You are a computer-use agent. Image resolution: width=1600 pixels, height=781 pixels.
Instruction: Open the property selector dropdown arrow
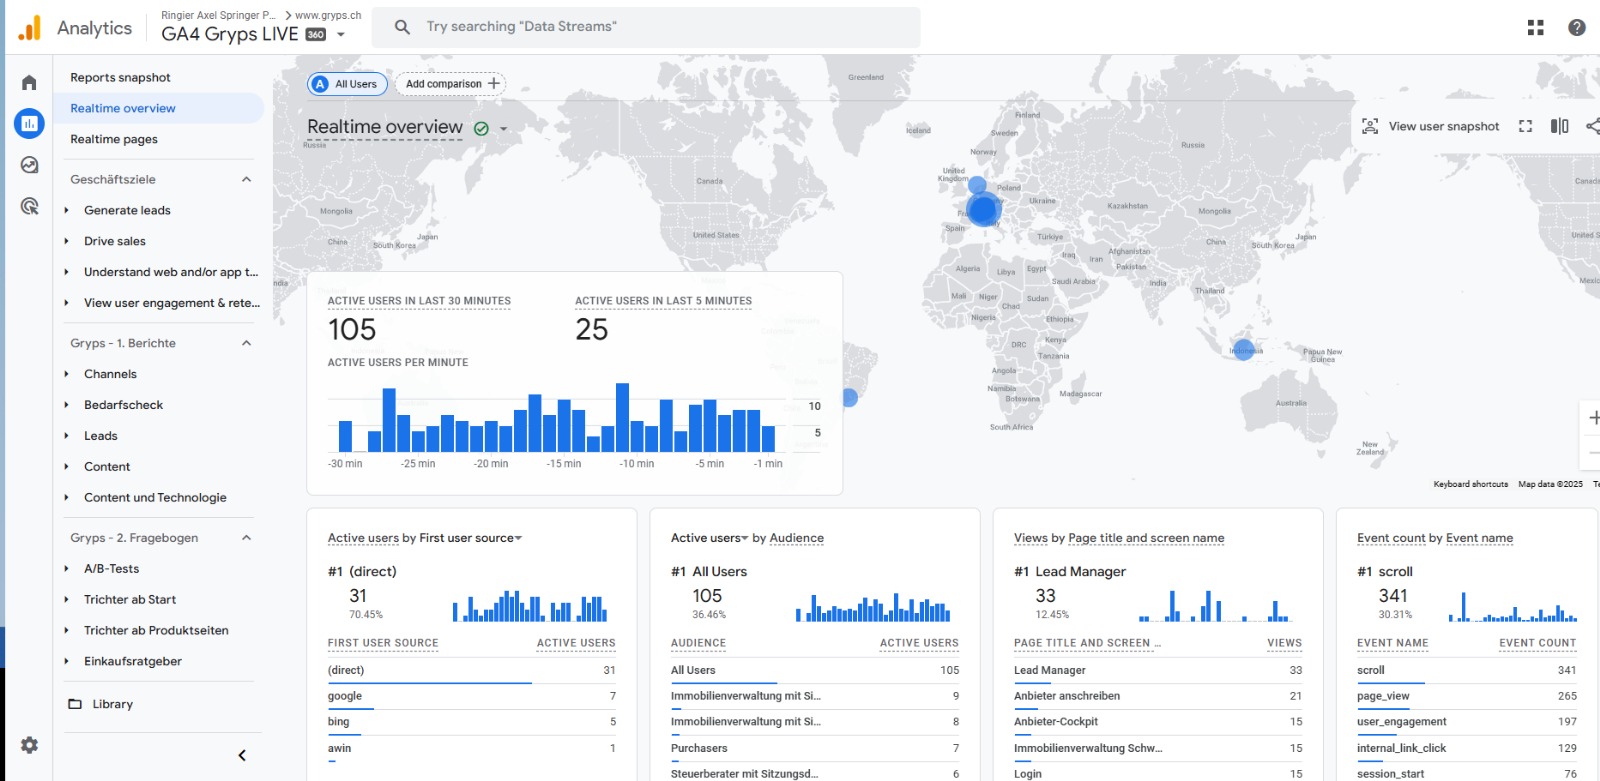coord(341,35)
